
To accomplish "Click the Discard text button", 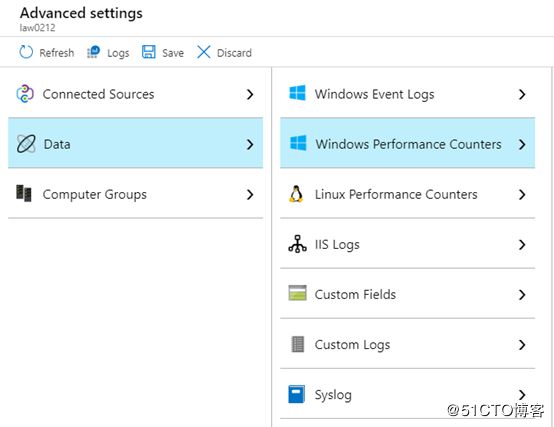I will pos(234,53).
